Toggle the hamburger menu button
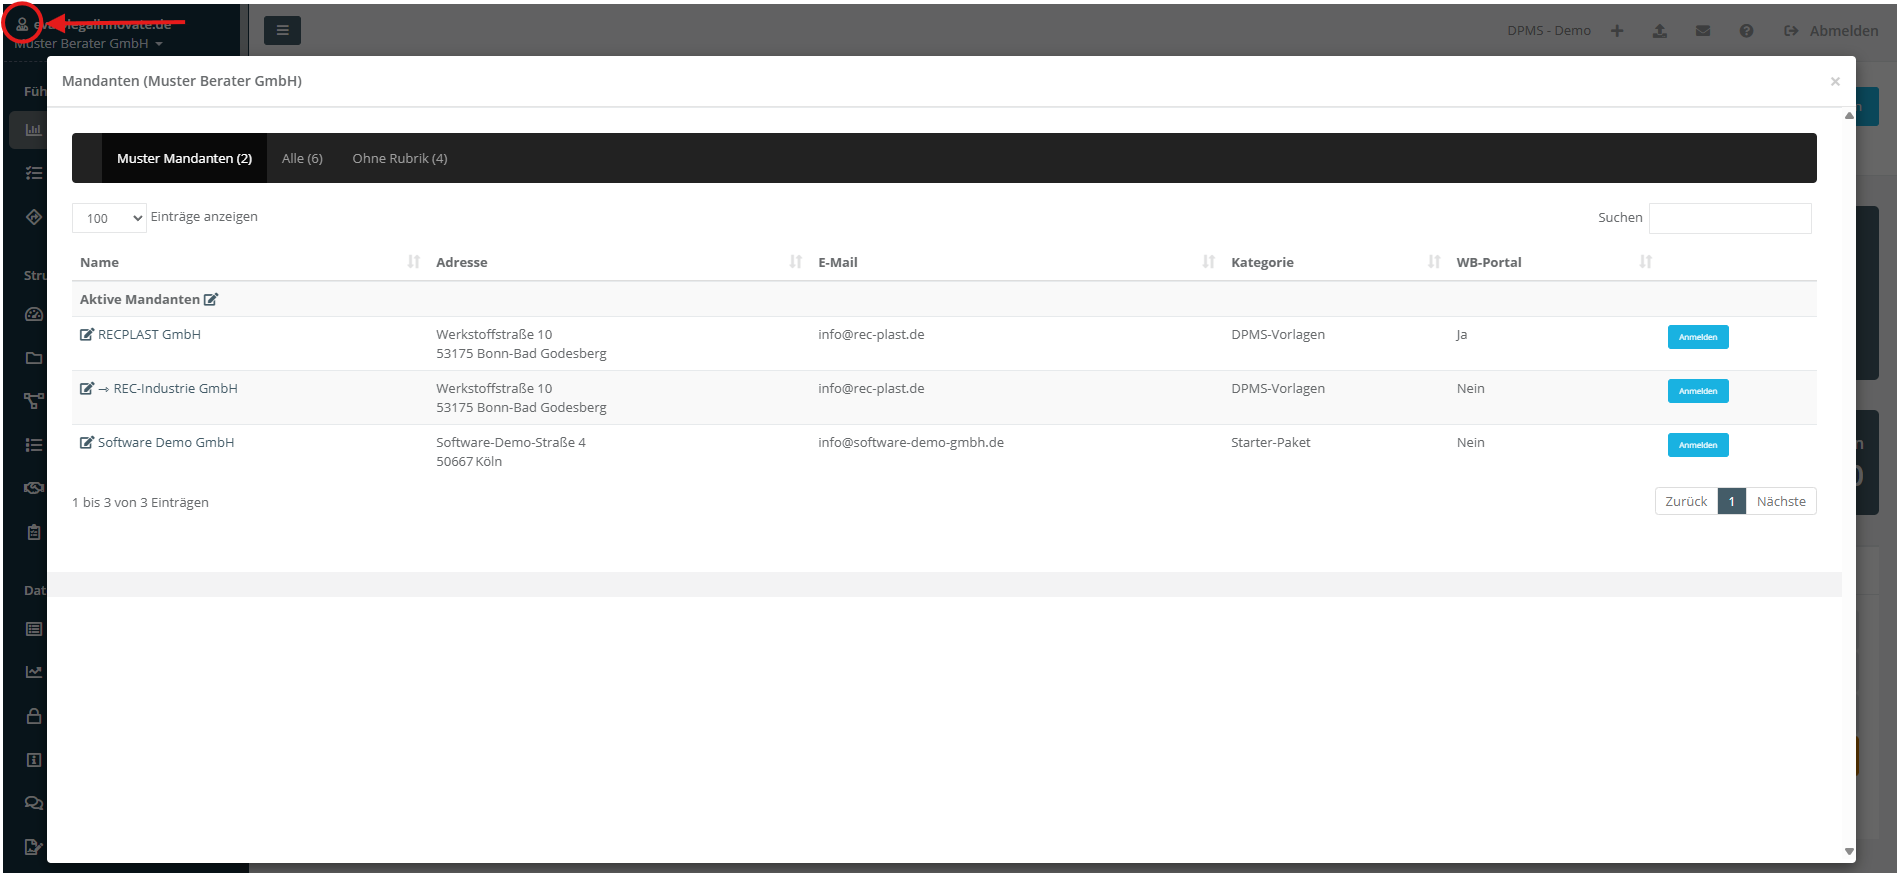Image resolution: width=1897 pixels, height=873 pixels. tap(282, 31)
